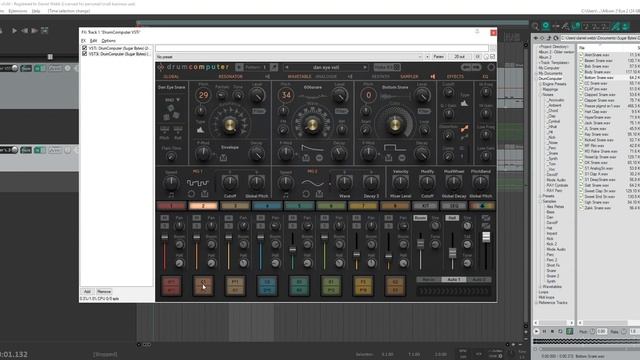The image size is (640, 360).
Task: Click the MO 1 square waveform display
Action: (x=198, y=183)
